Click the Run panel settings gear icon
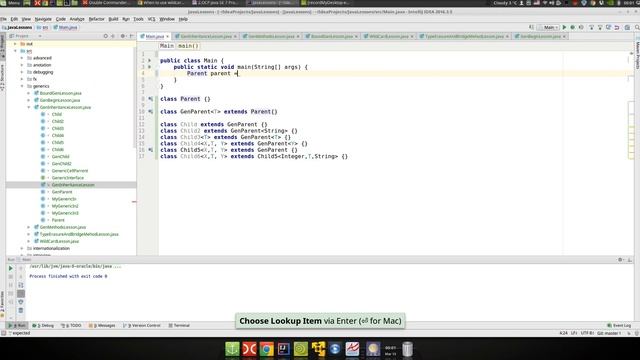This screenshot has height=360, width=640. [620, 260]
